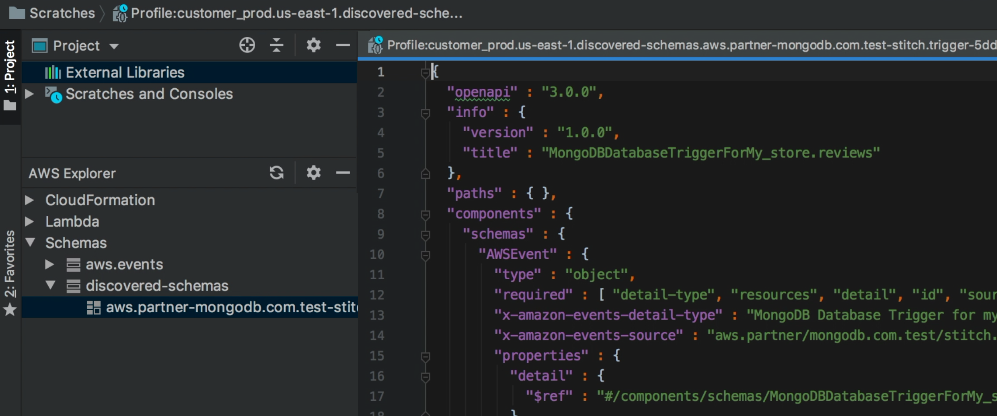Click the locate/select opened file icon in Project panel

(x=247, y=46)
